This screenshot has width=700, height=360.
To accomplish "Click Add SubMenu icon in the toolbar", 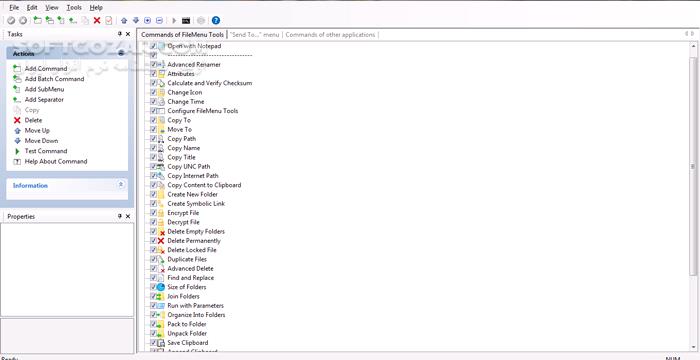I will pyautogui.click(x=61, y=21).
